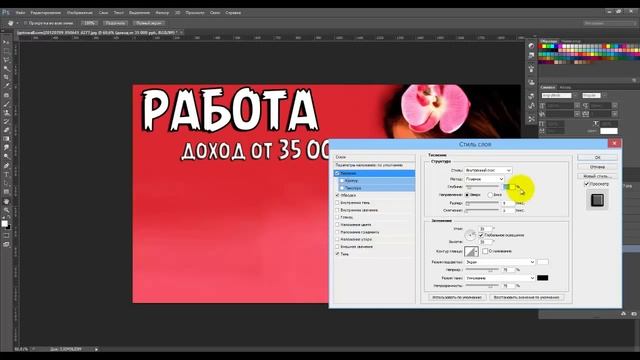This screenshot has height=360, width=640.
Task: Enable the Внутренняя тень checkbox
Action: pos(337,203)
